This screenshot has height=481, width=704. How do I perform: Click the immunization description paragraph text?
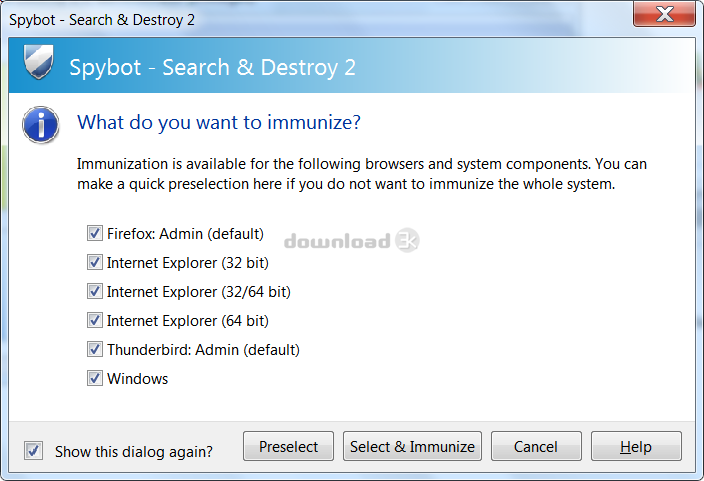(361, 174)
